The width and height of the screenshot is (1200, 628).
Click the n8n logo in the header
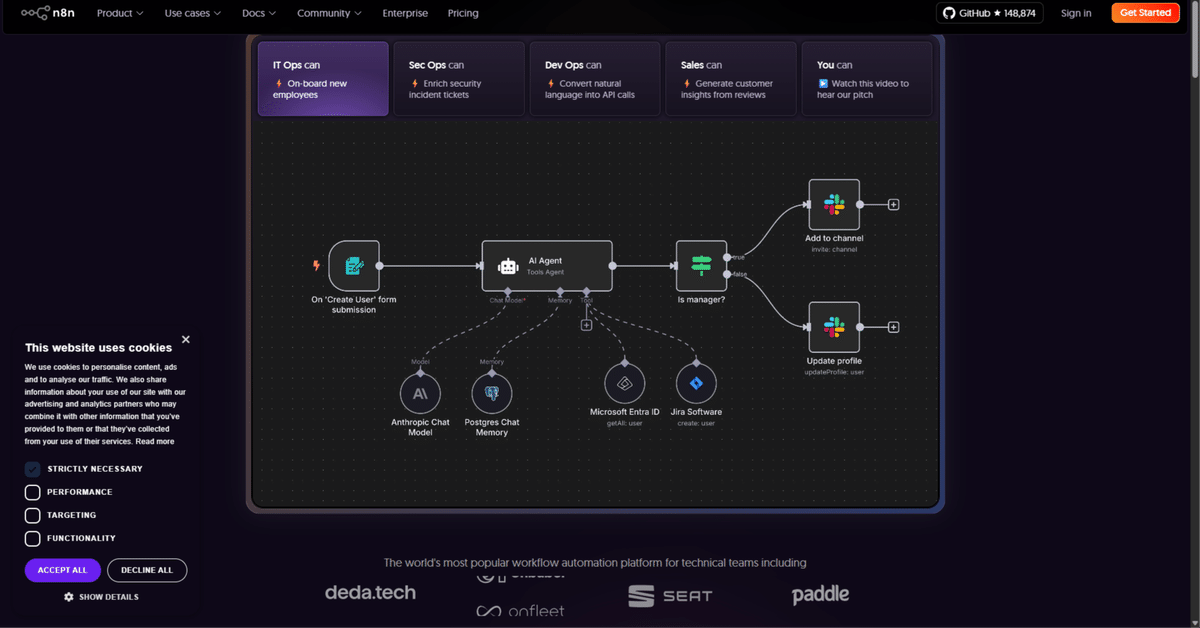[x=48, y=13]
